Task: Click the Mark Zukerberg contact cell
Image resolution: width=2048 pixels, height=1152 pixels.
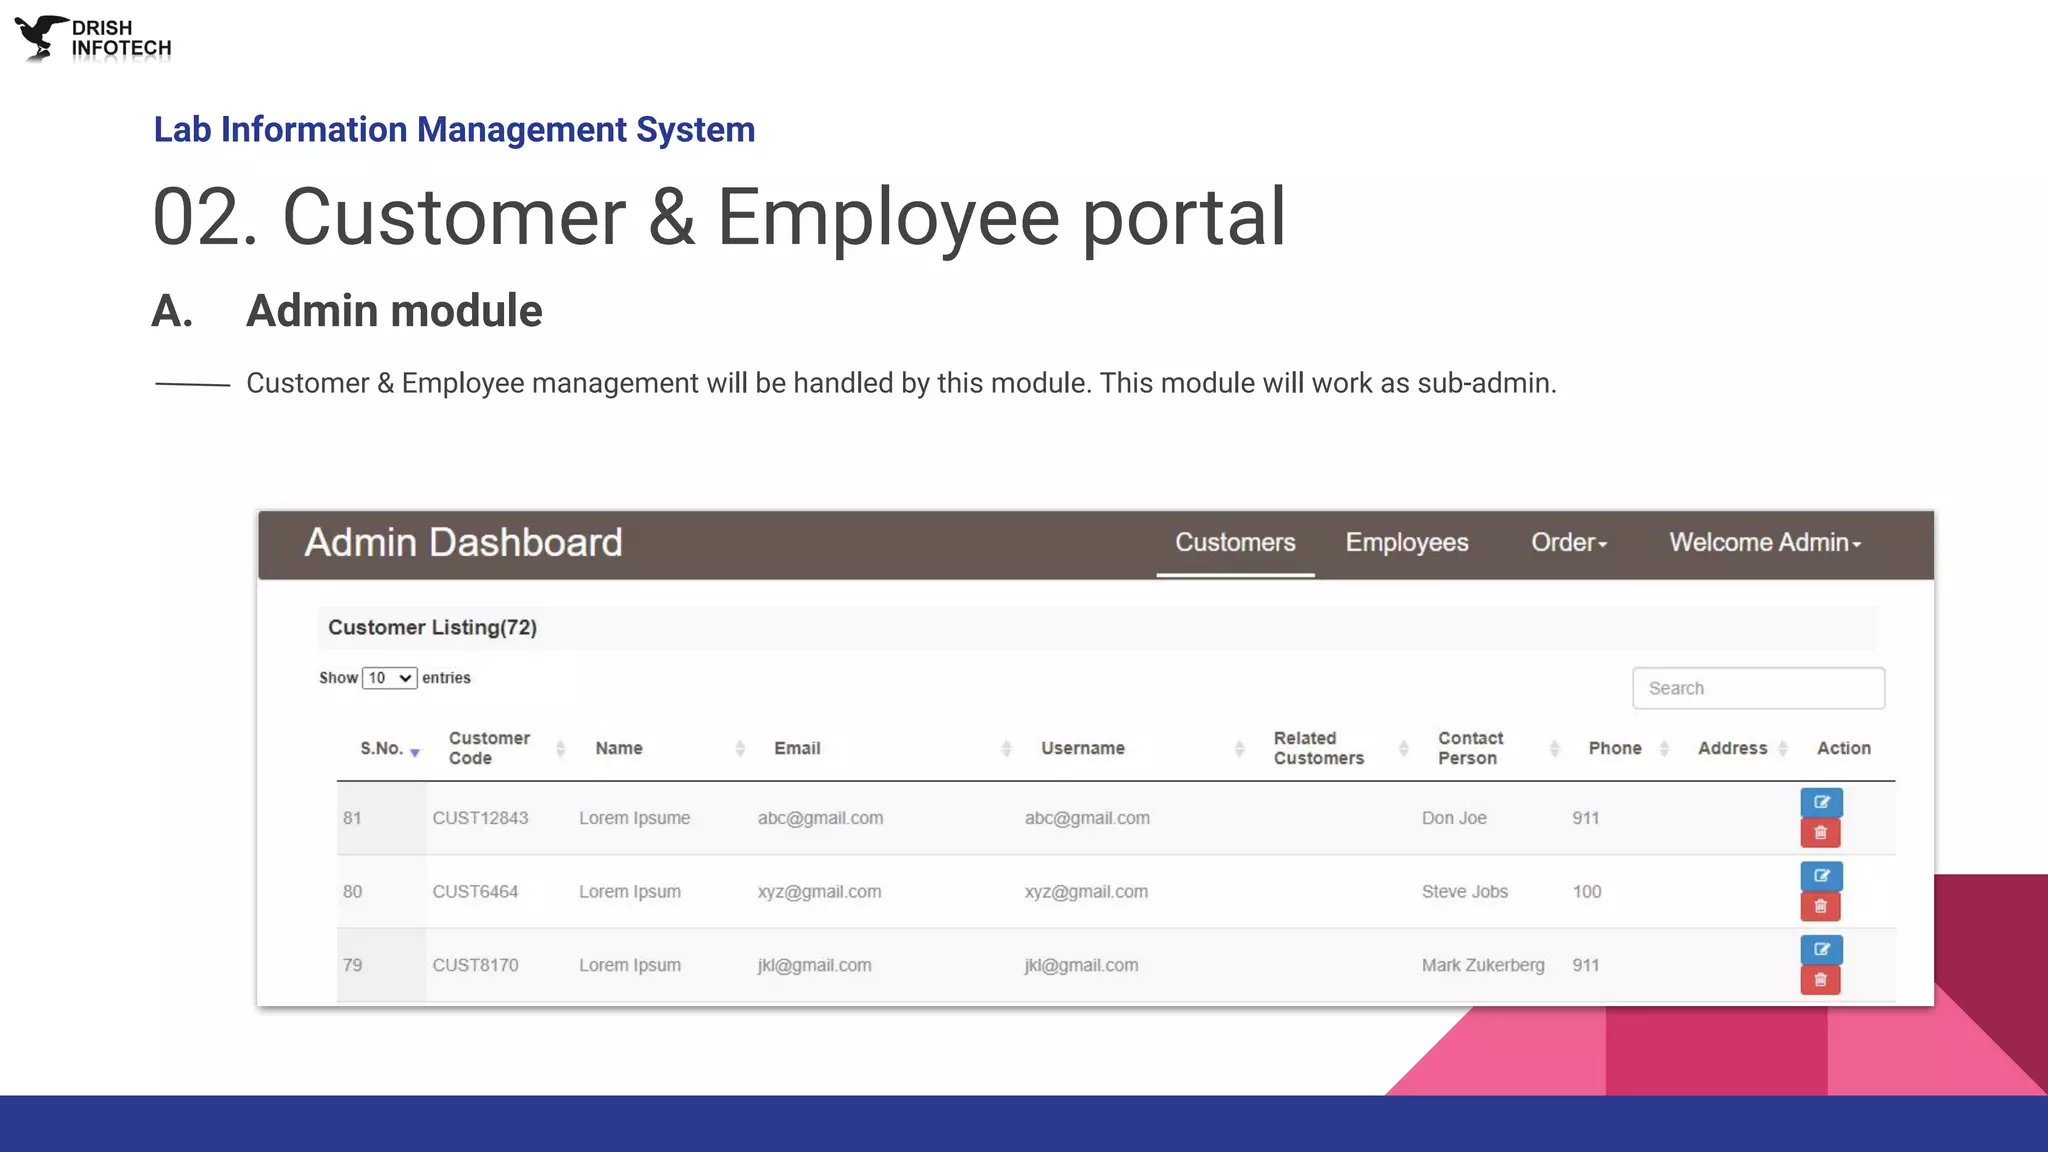Action: [x=1483, y=965]
